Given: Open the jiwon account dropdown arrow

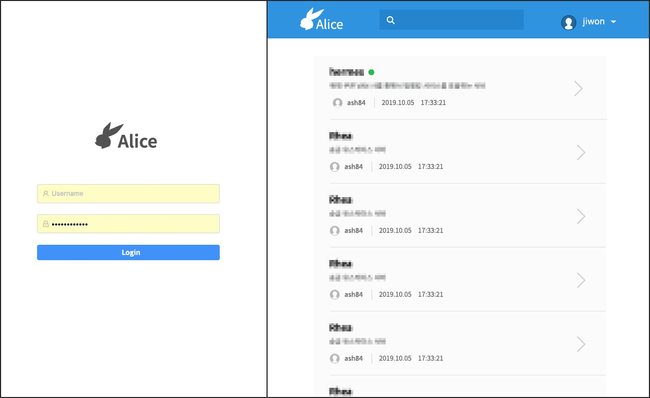Looking at the screenshot, I should [x=614, y=22].
